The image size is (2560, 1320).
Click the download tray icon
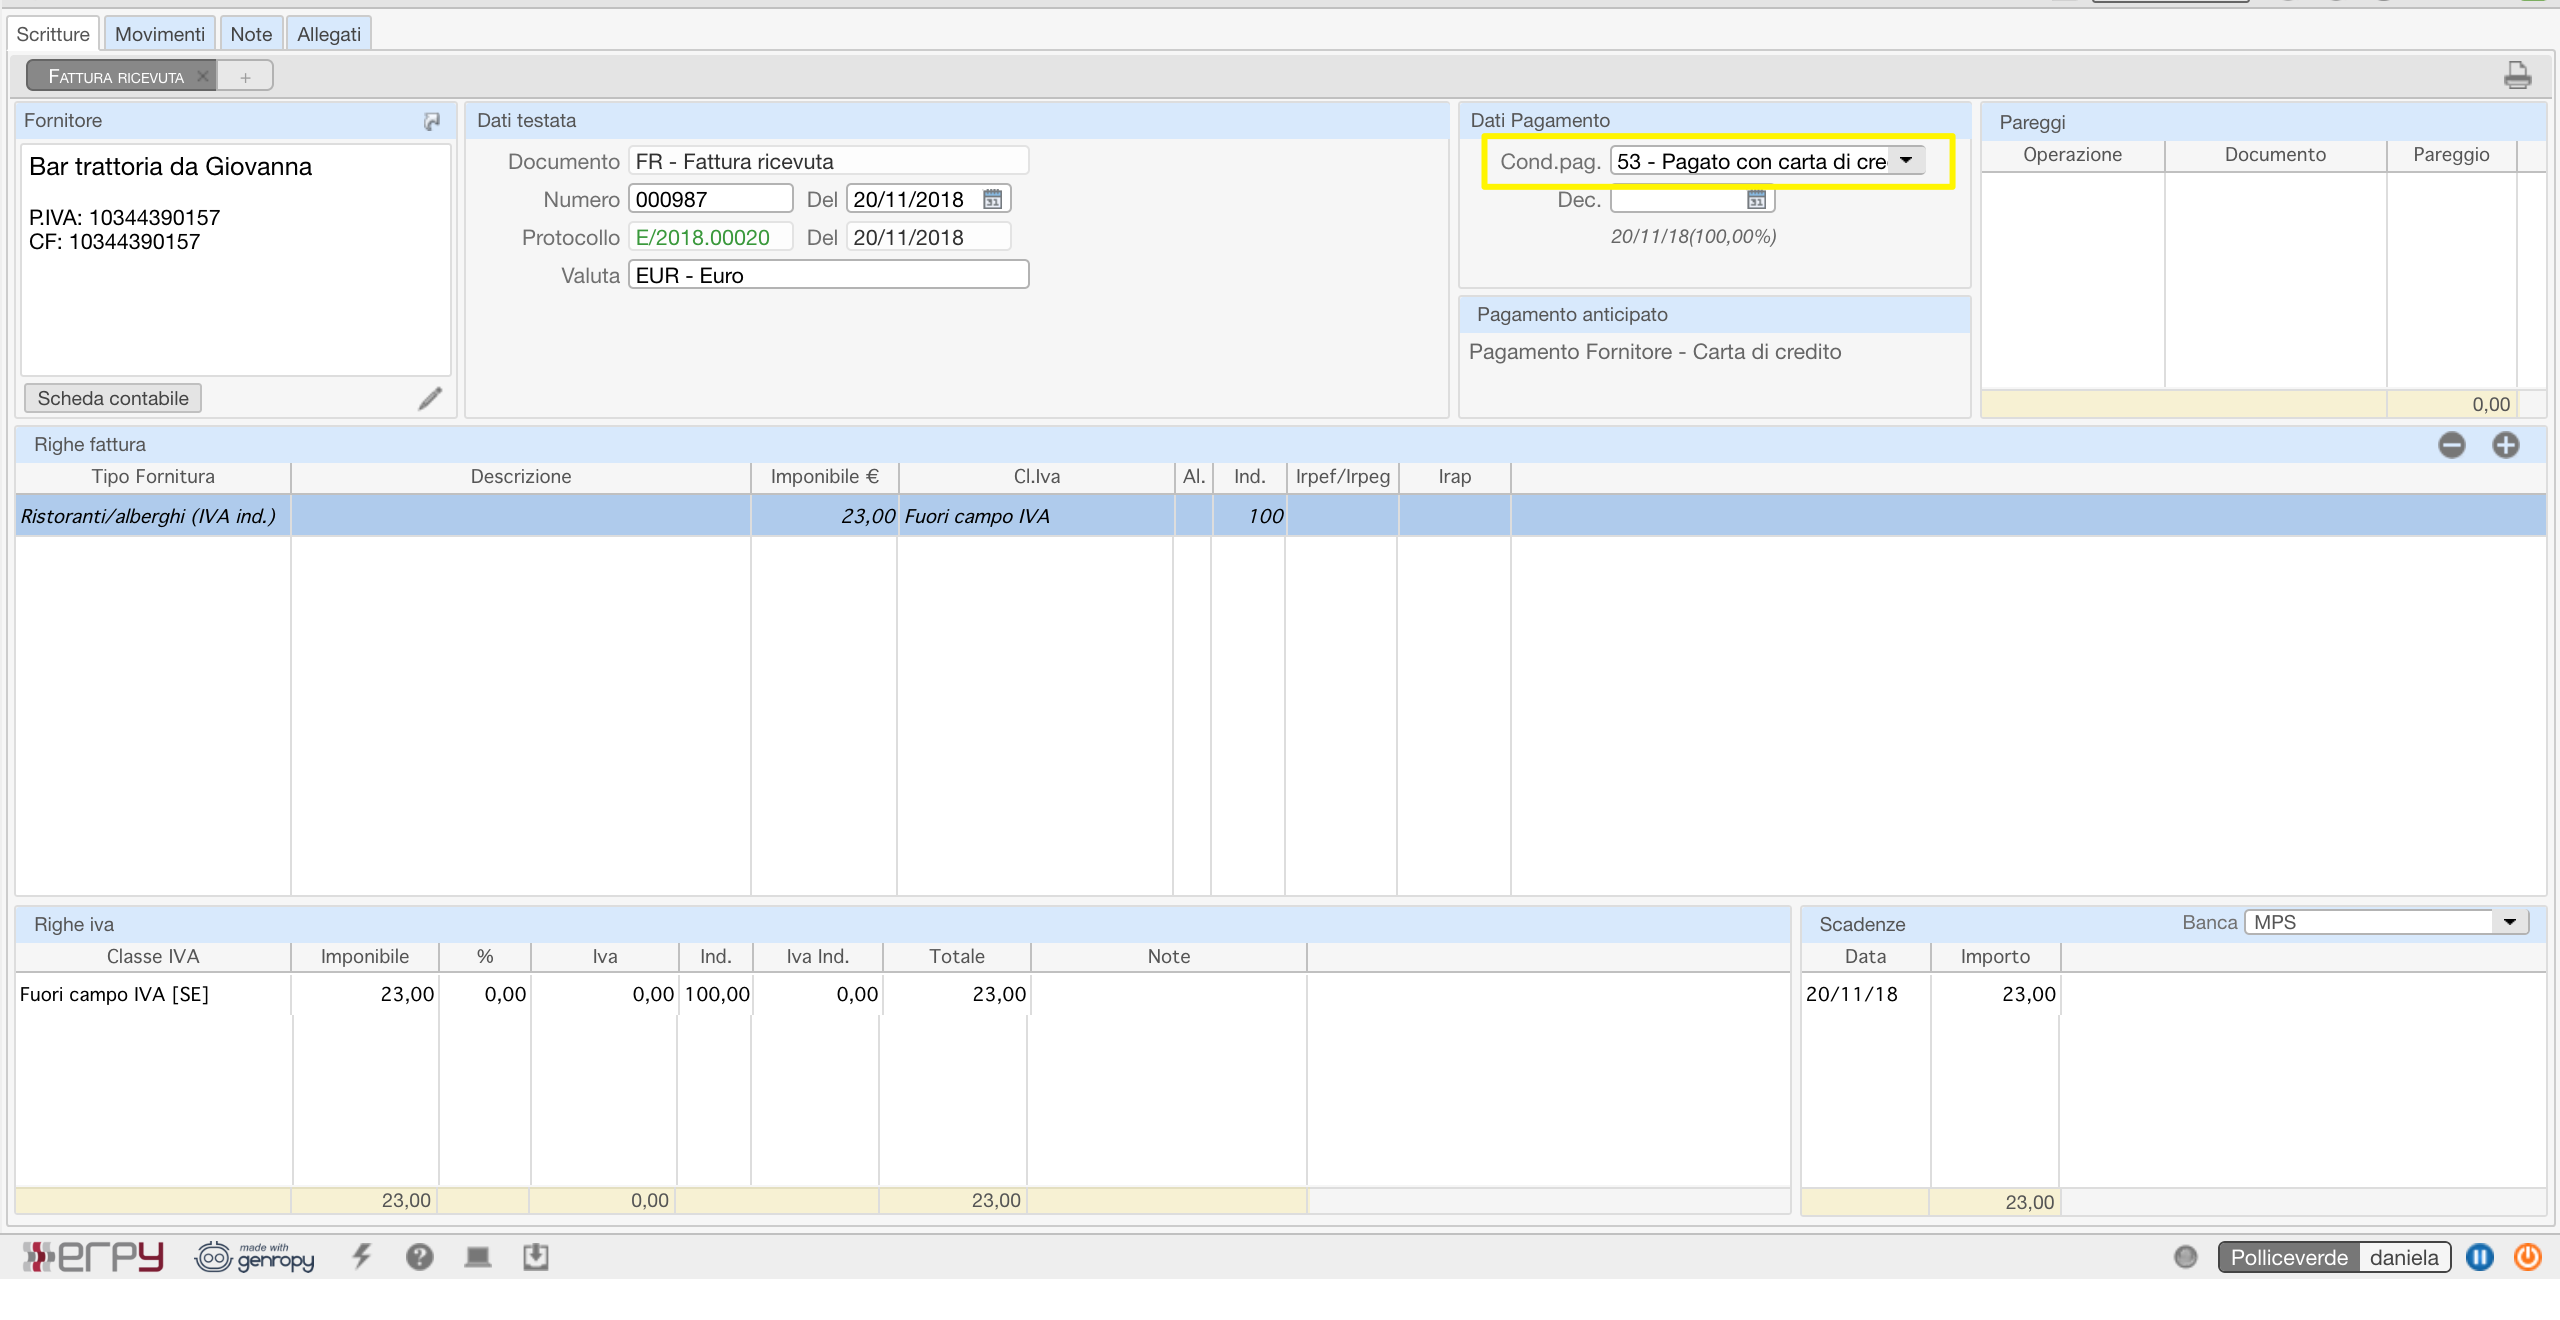[536, 1256]
